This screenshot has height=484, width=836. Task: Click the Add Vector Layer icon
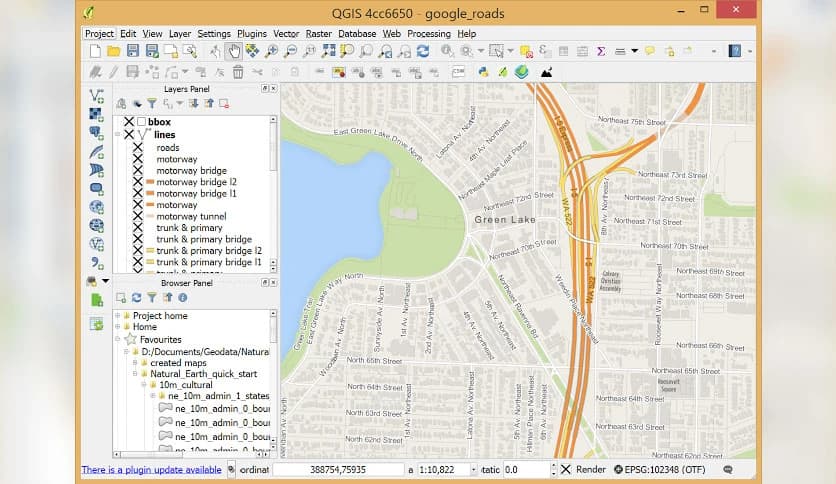[97, 96]
